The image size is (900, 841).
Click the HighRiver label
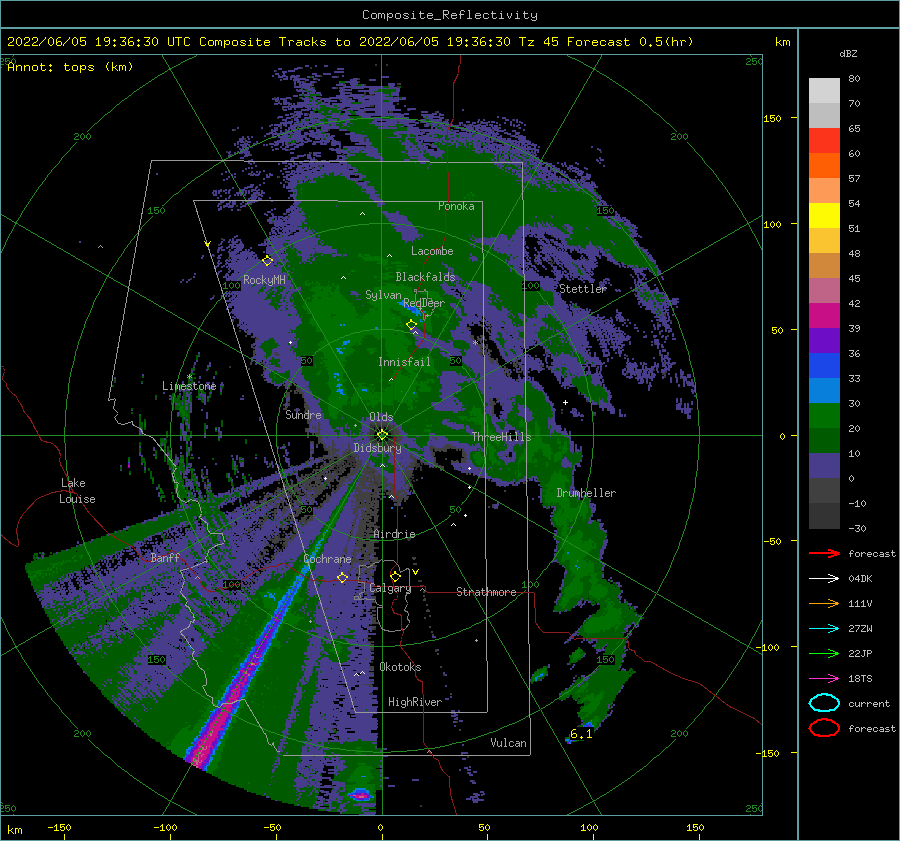click(415, 702)
